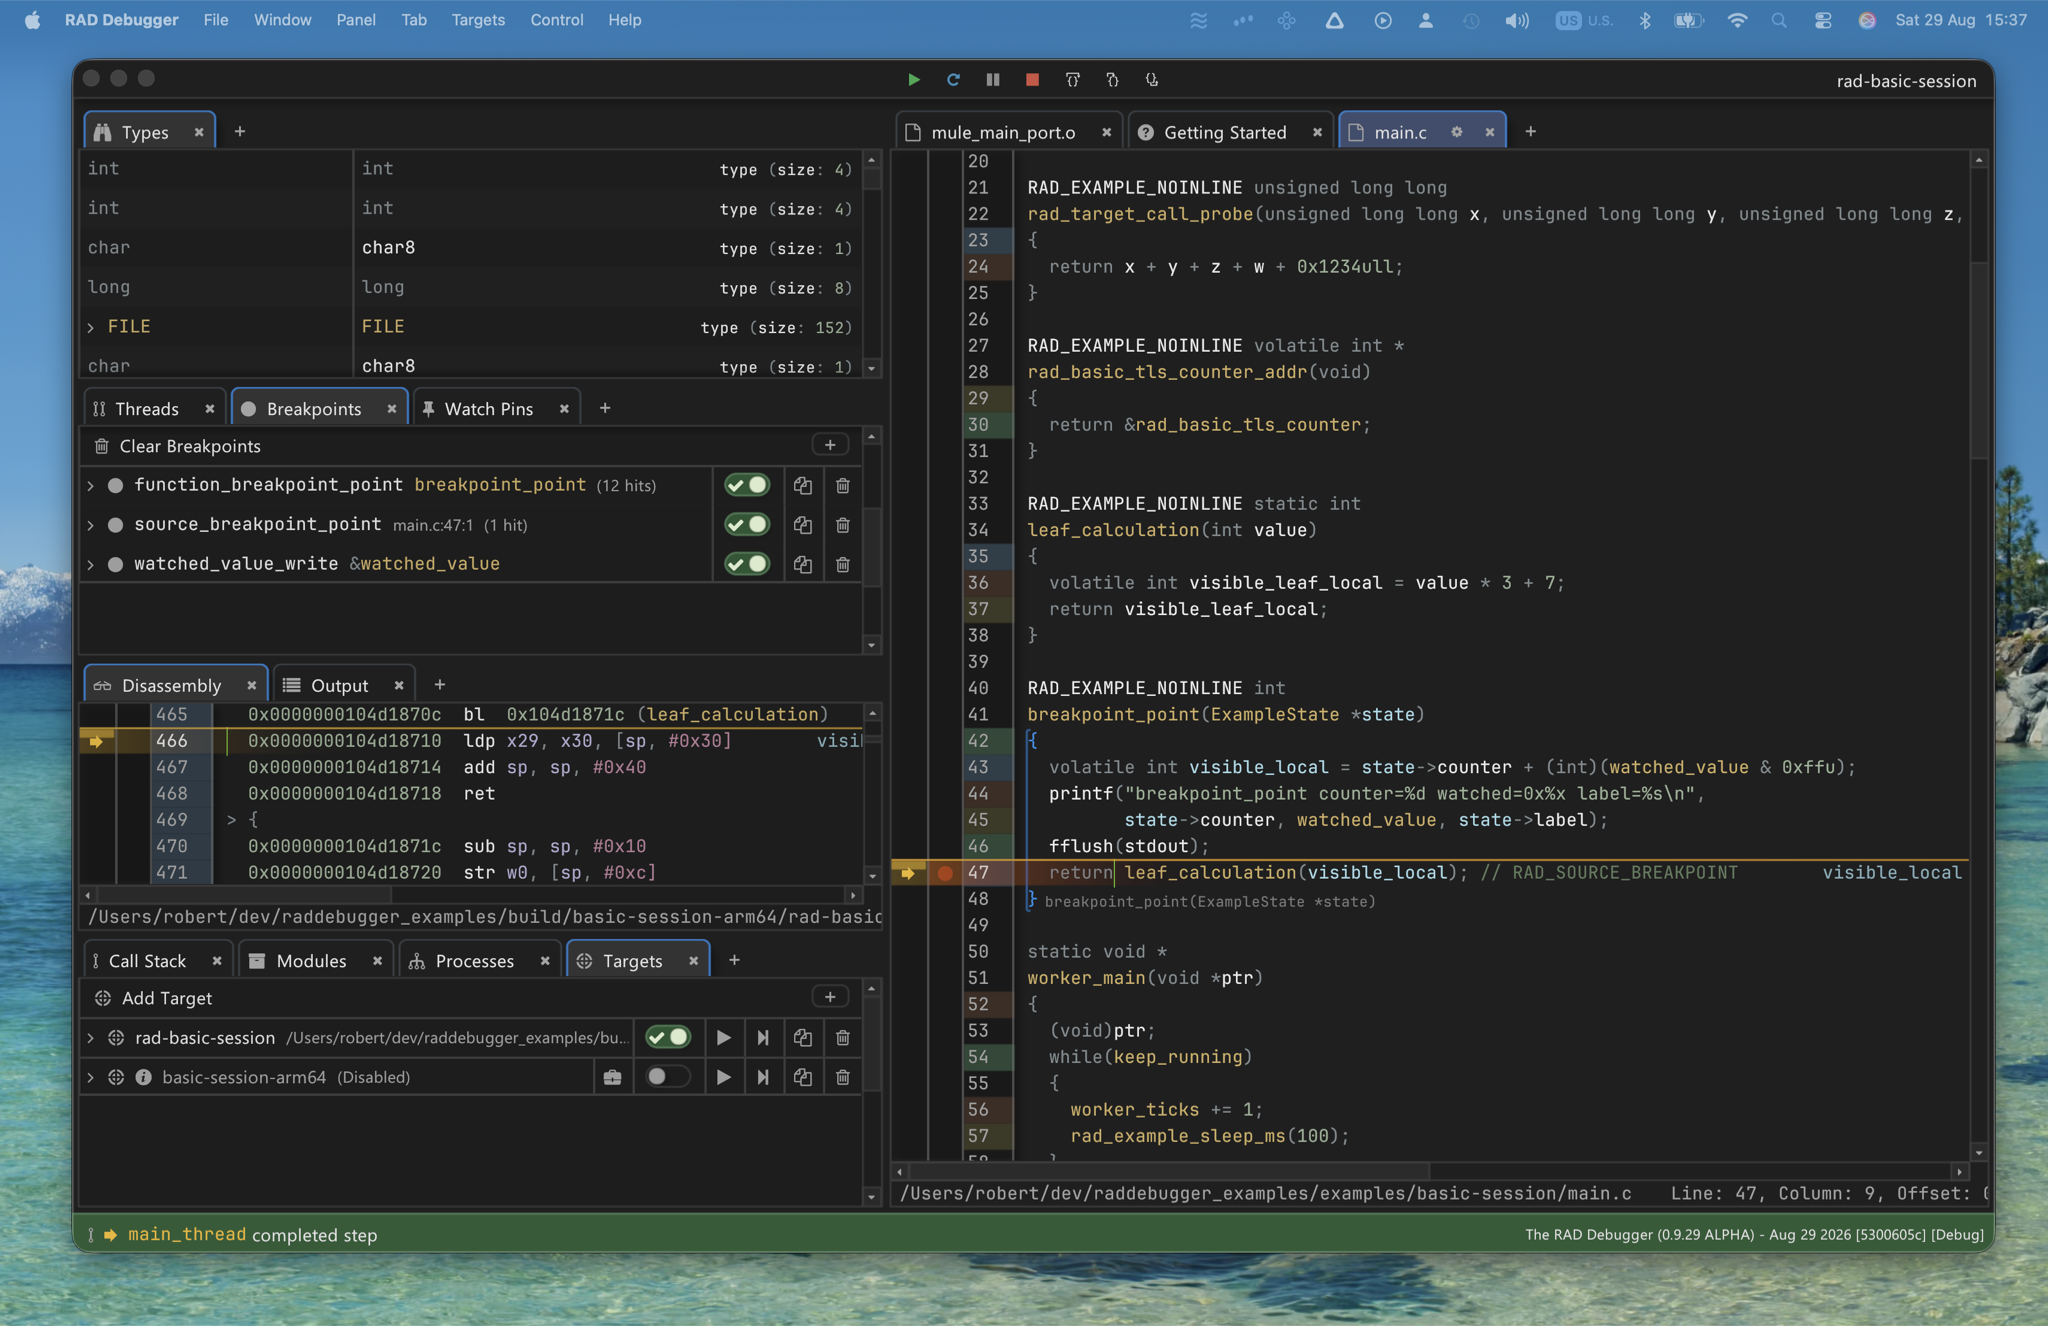Delete the function_breakpoint_point breakpoint
Viewport: 2048px width, 1326px height.
point(843,485)
